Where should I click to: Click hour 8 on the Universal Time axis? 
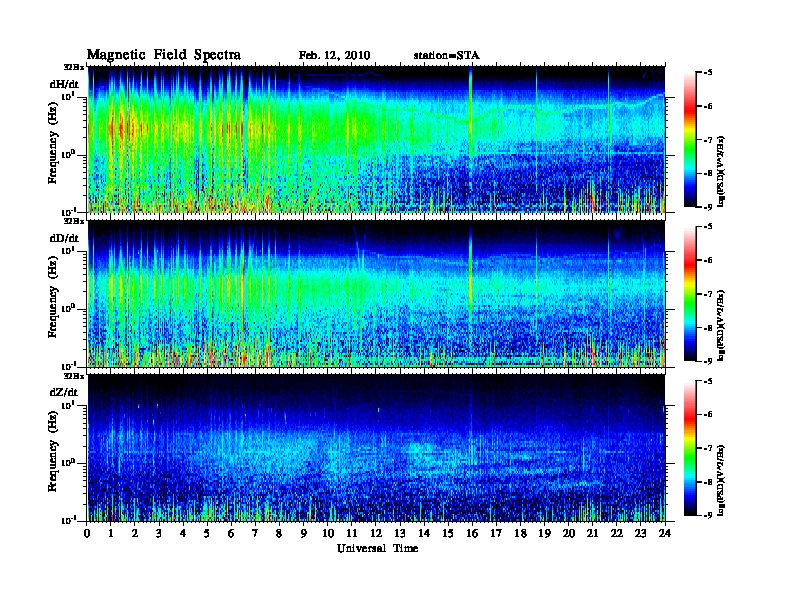(x=279, y=534)
